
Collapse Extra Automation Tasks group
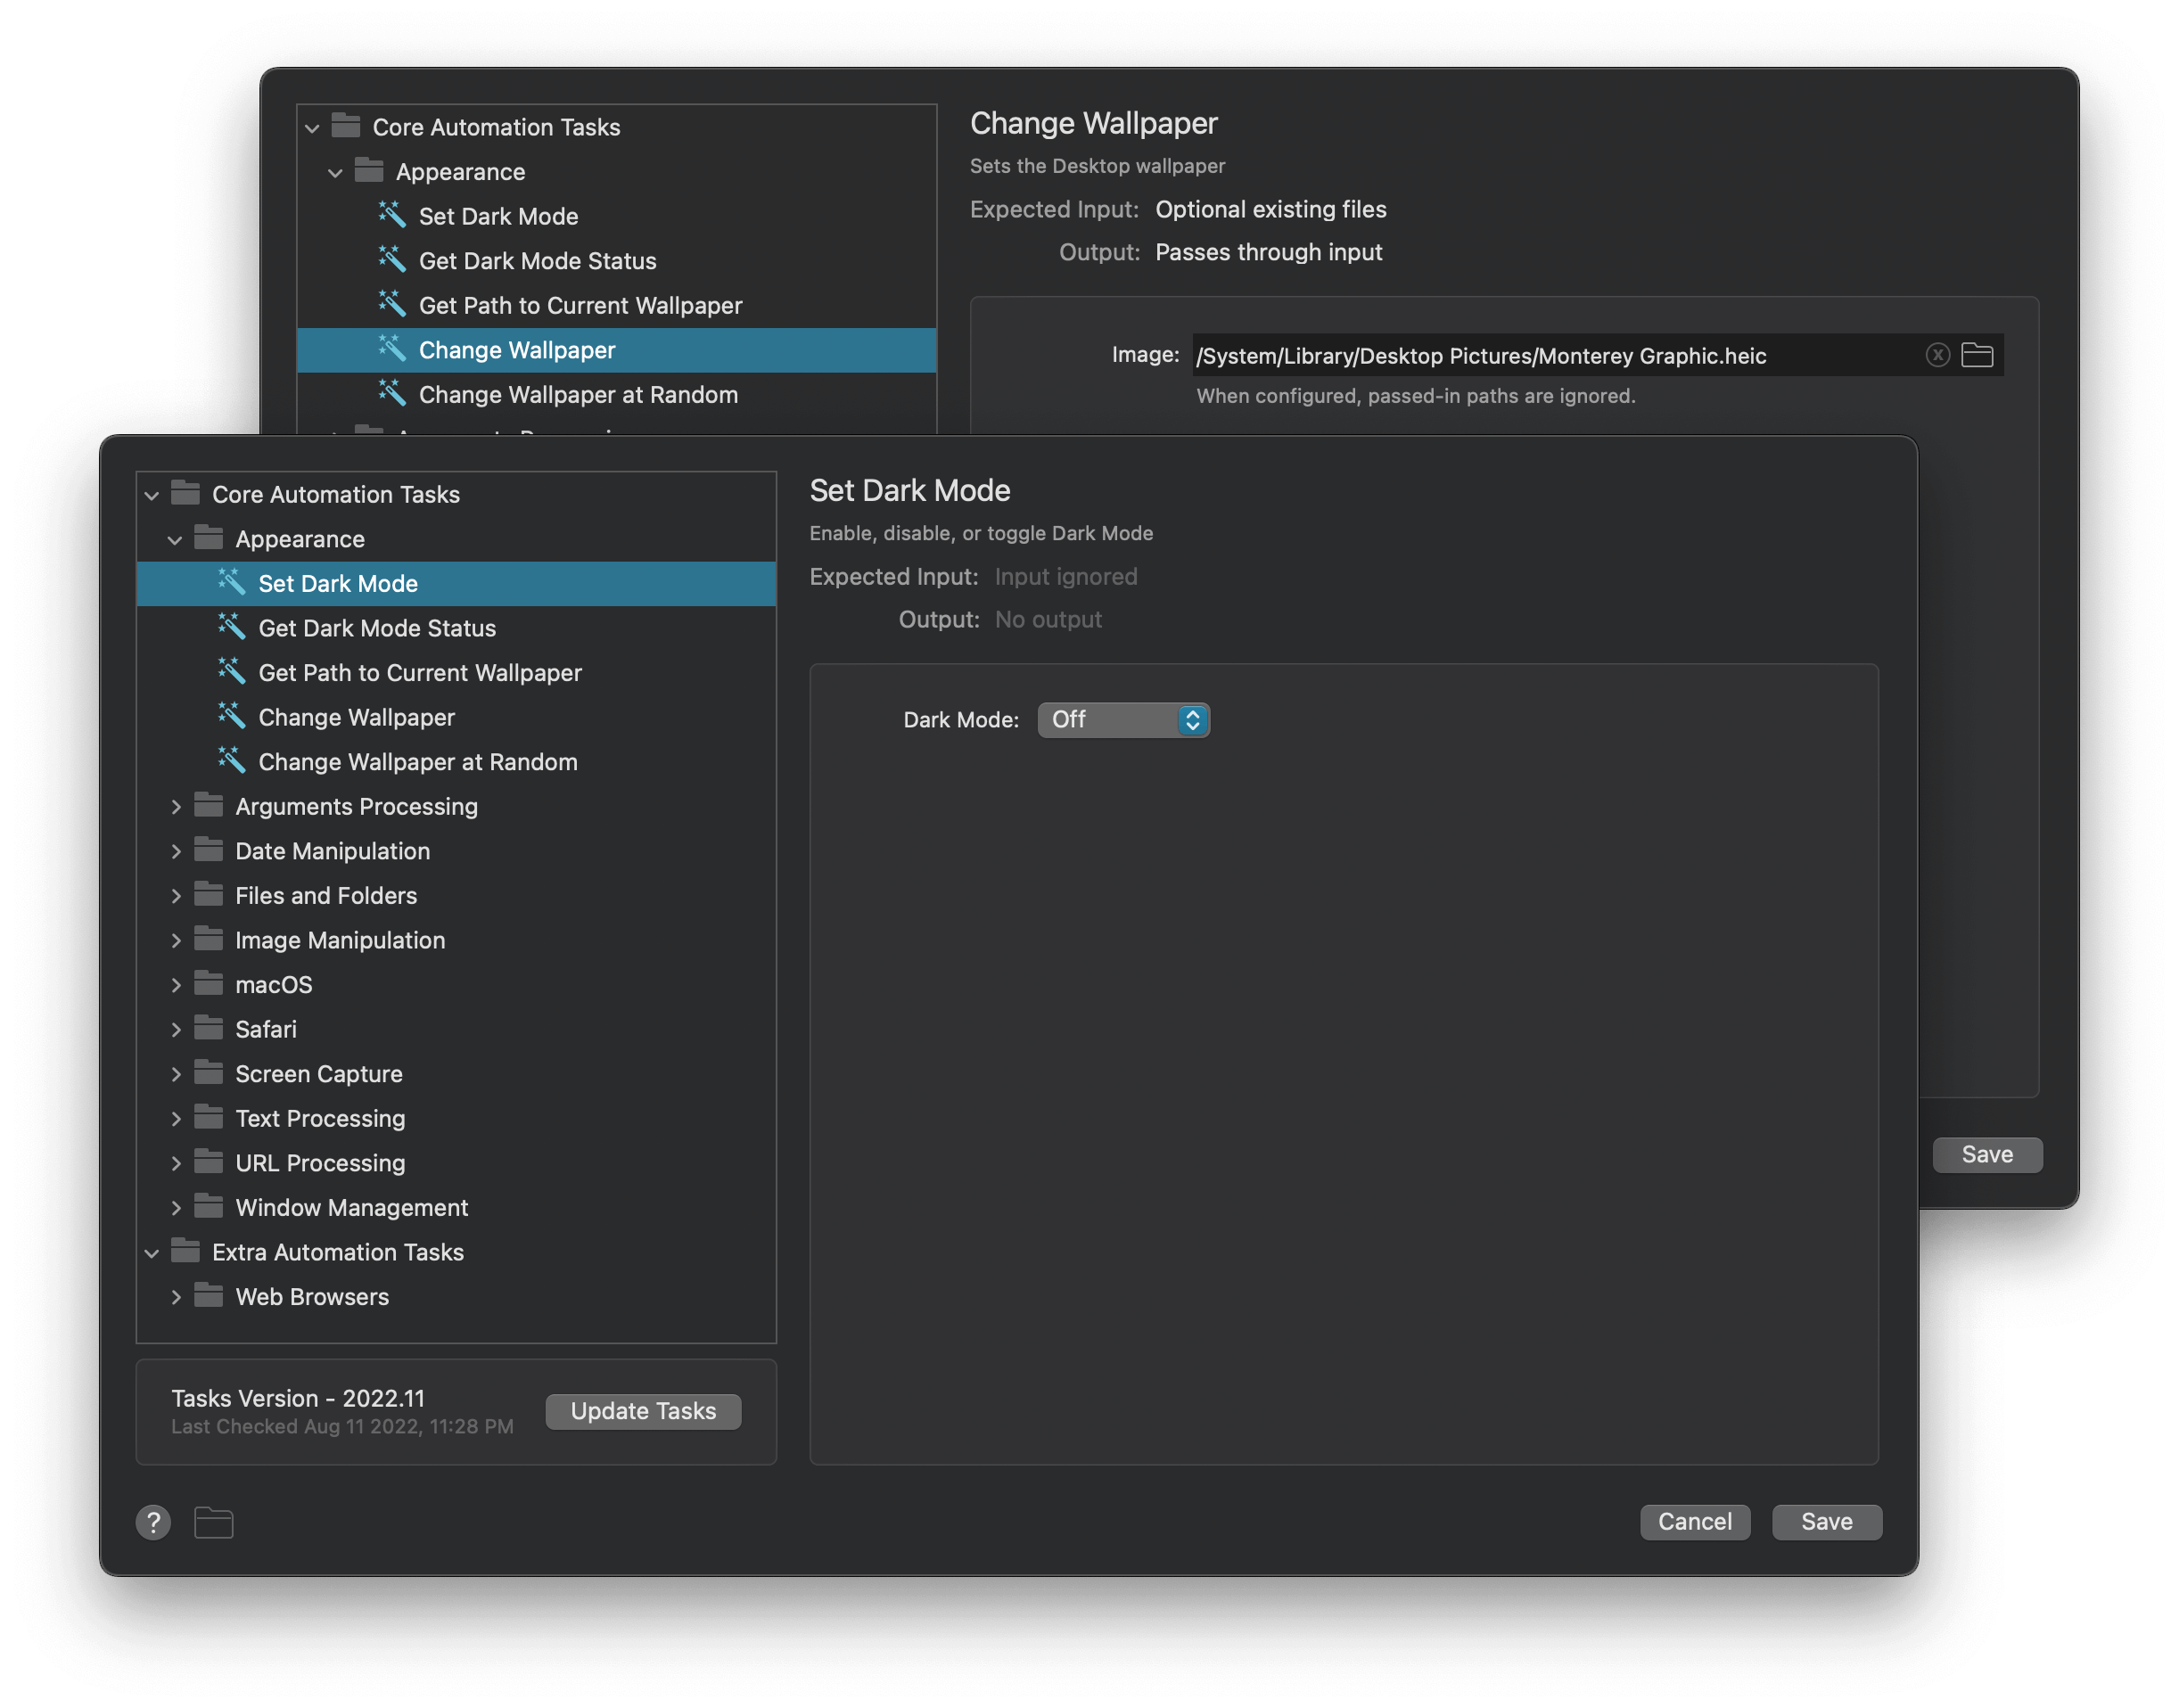click(x=152, y=1252)
